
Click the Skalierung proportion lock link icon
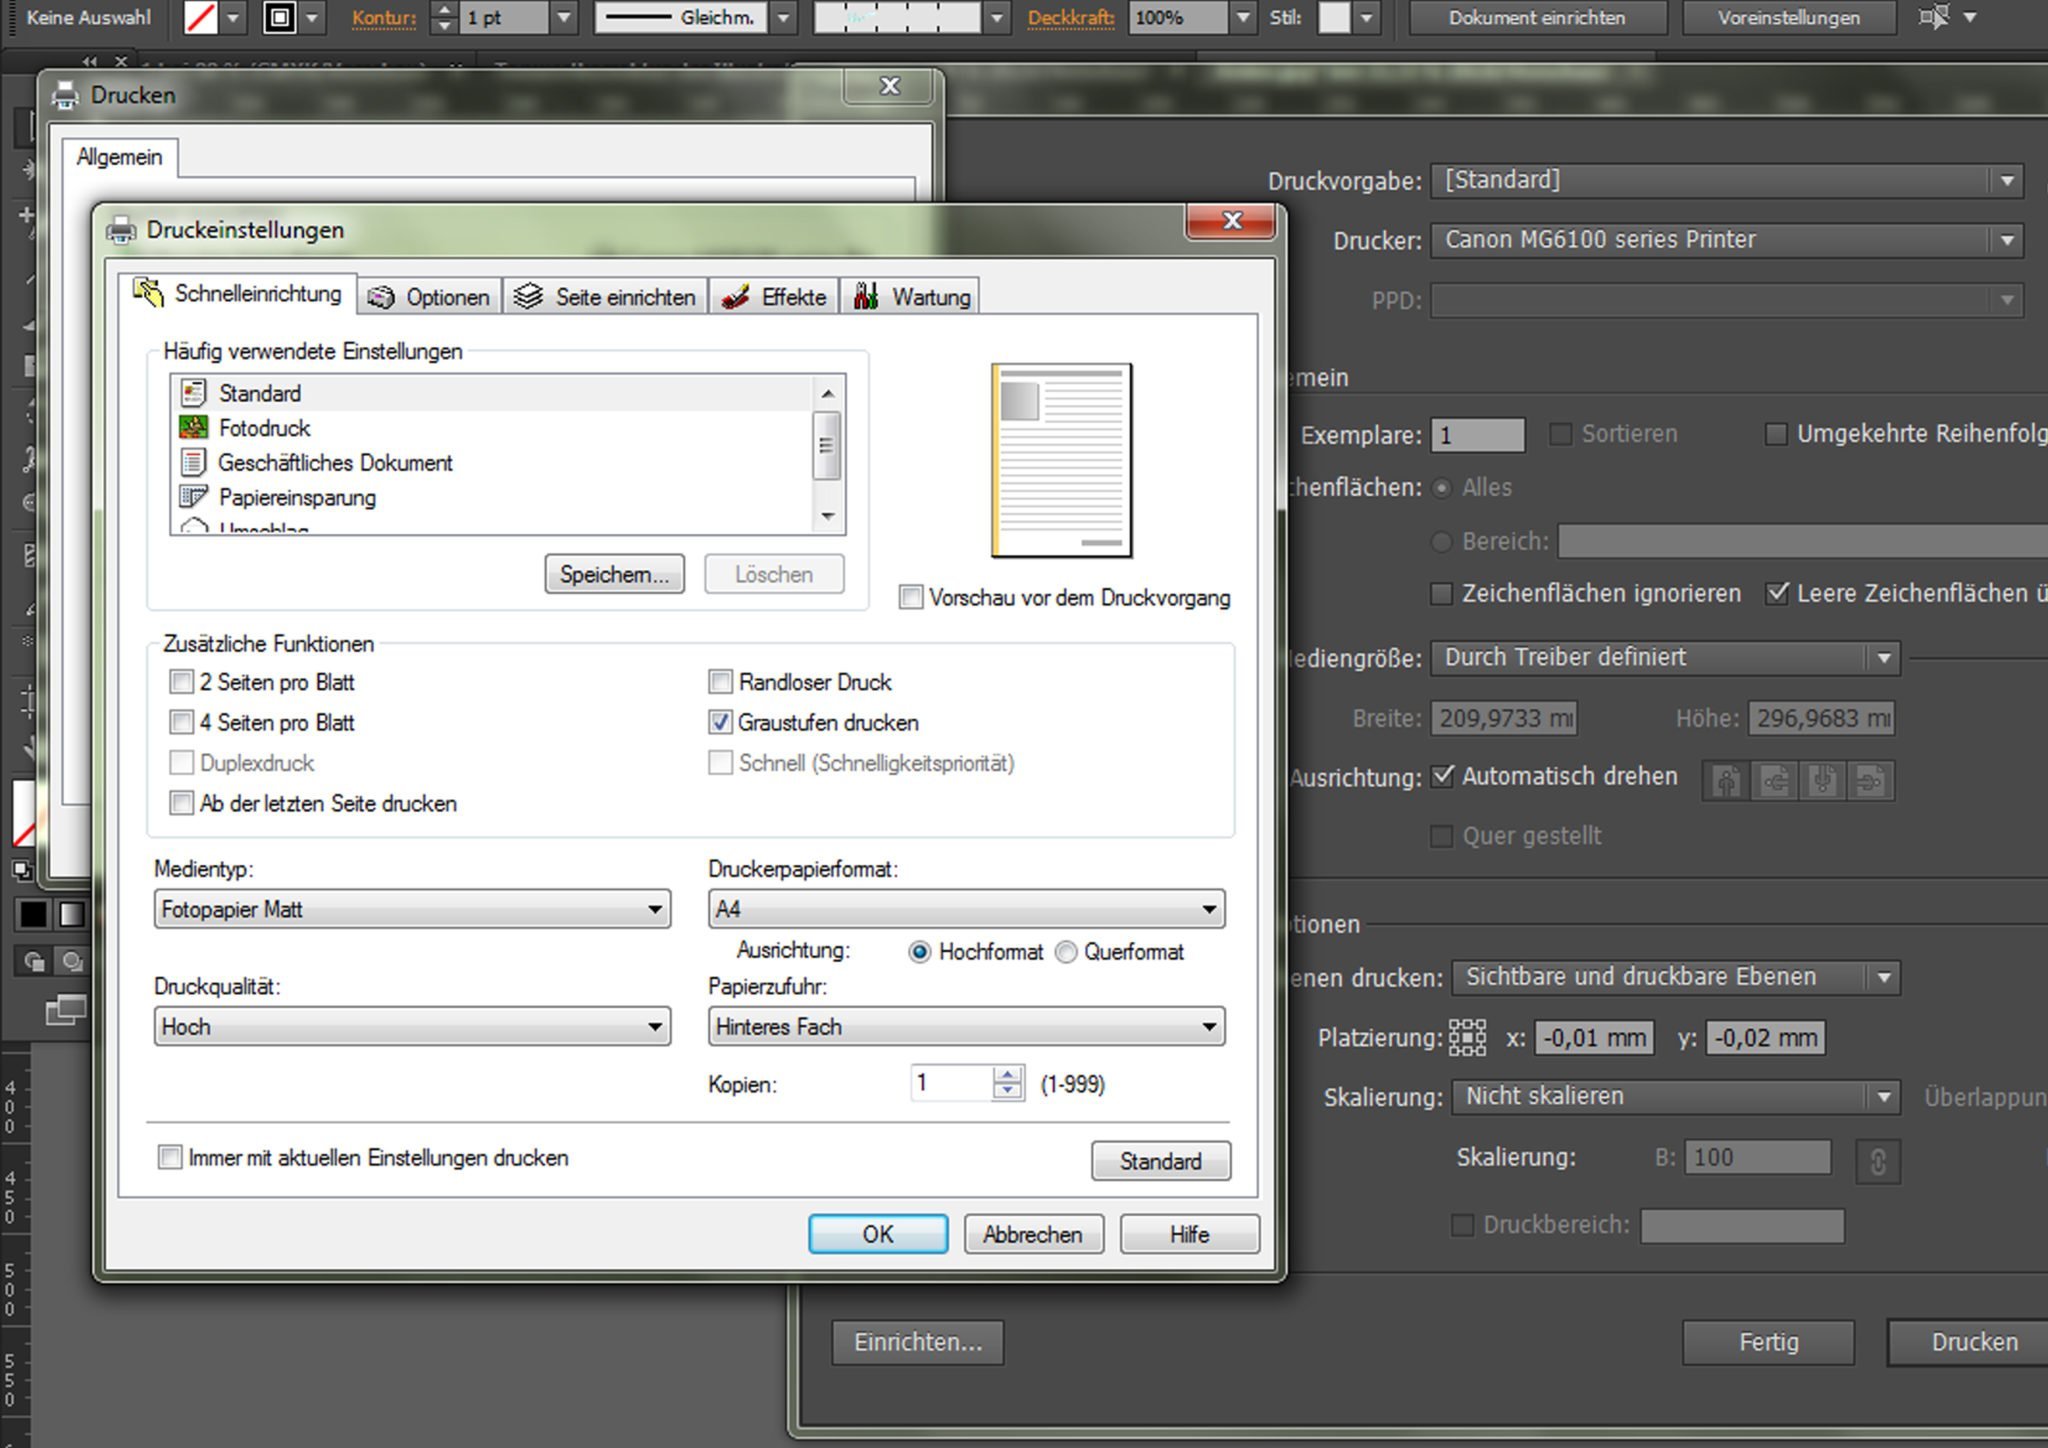point(1878,1162)
